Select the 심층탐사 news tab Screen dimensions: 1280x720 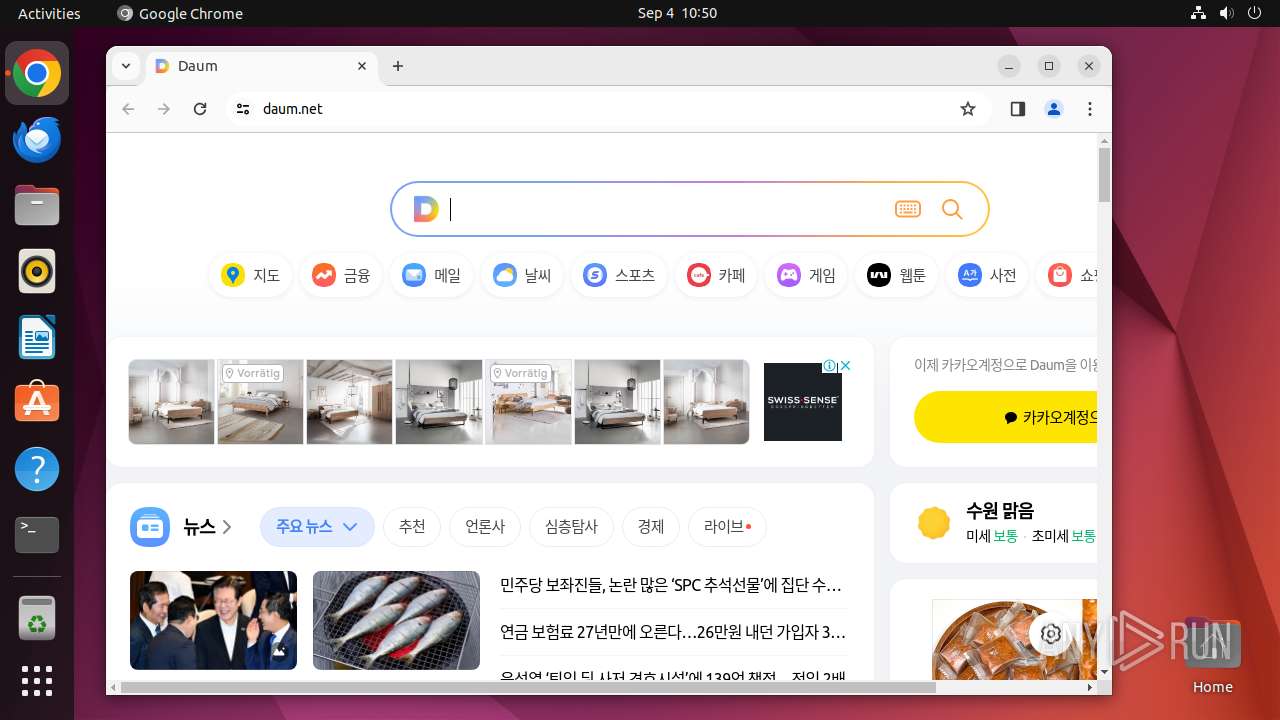click(571, 527)
